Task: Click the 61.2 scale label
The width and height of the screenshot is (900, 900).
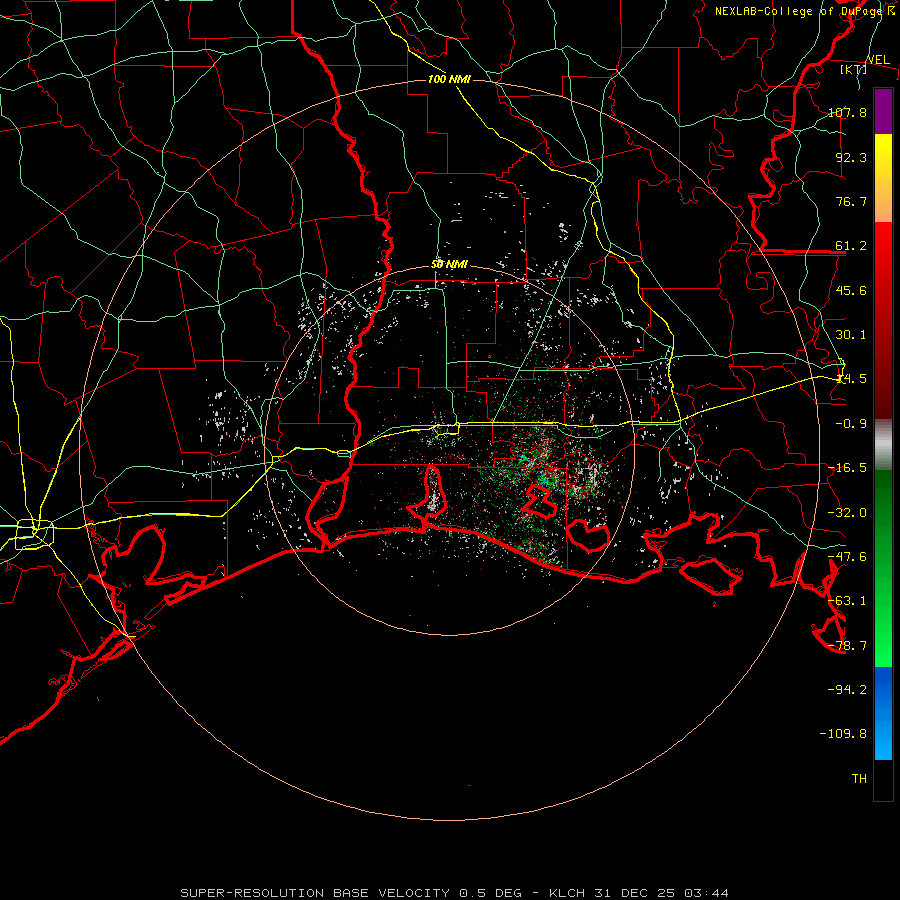Action: pyautogui.click(x=851, y=246)
